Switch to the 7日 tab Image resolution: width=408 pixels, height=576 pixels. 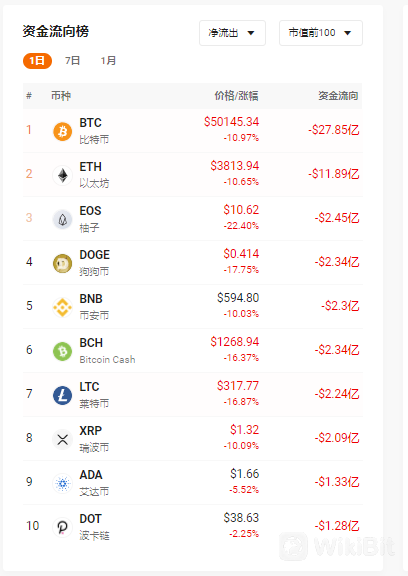coord(72,61)
